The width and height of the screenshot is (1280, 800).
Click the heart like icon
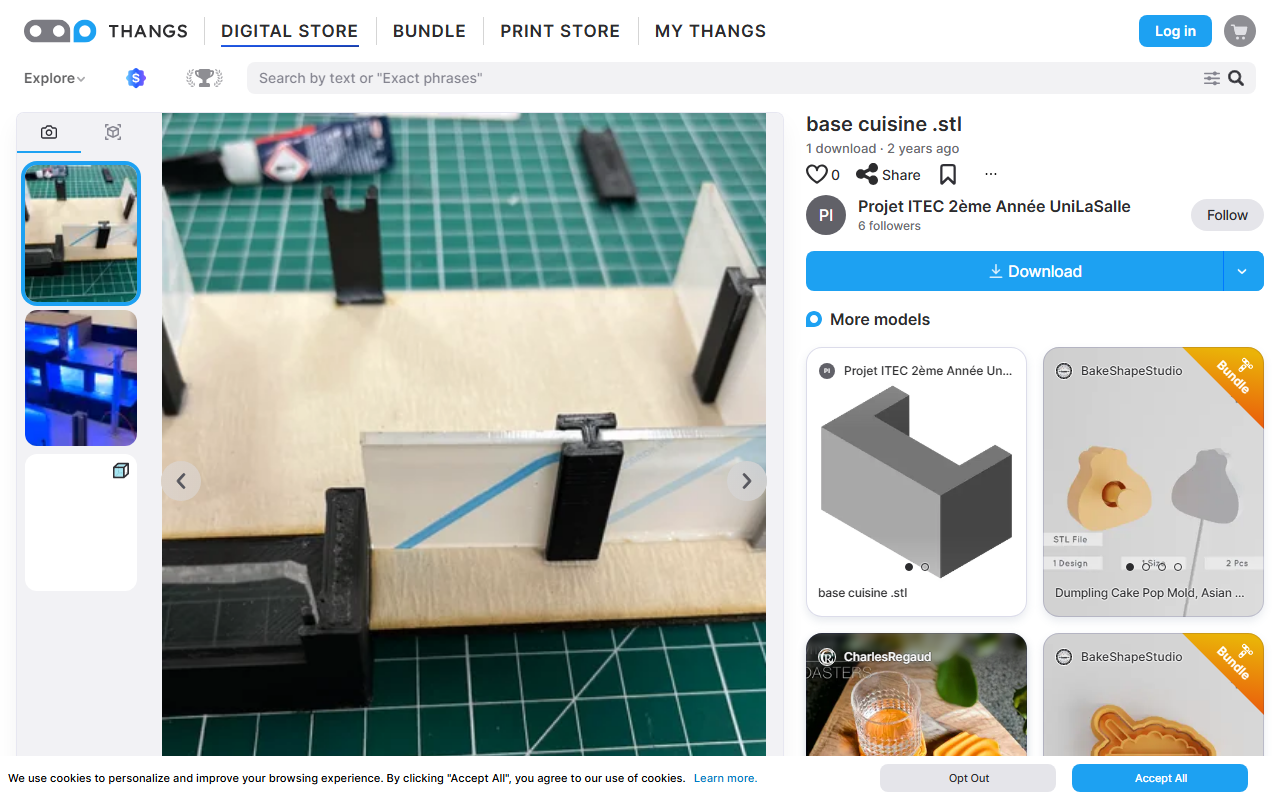click(x=817, y=174)
